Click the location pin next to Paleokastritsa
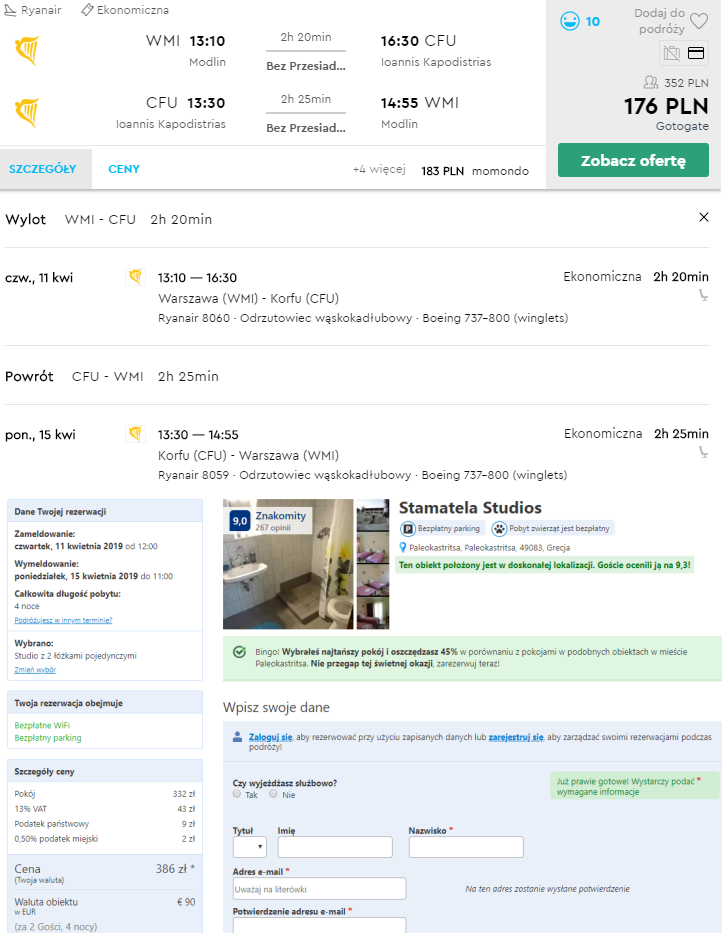 [x=403, y=547]
